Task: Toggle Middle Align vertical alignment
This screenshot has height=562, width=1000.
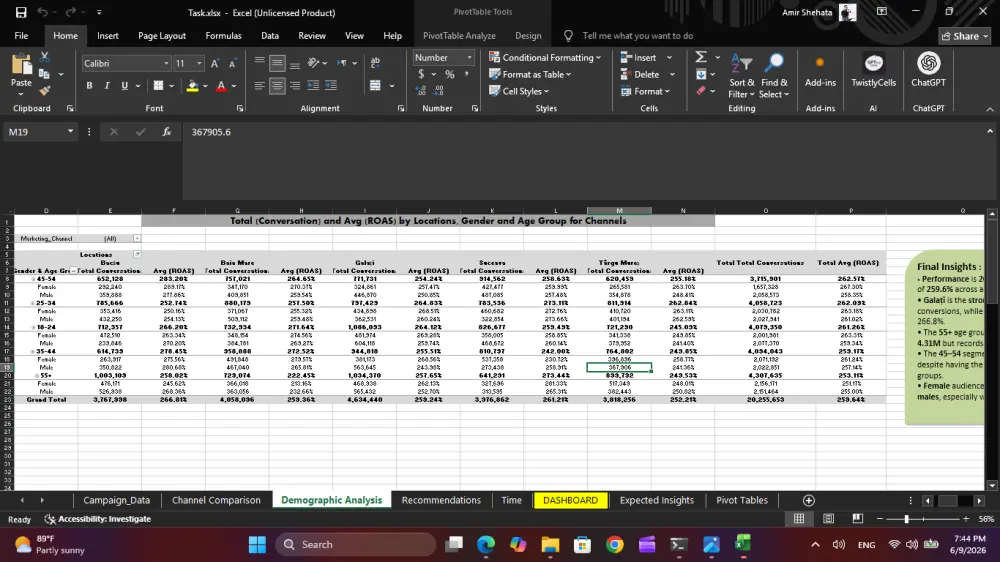Action: point(277,63)
